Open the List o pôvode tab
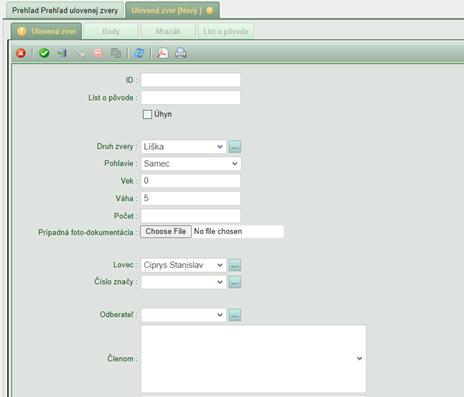The height and width of the screenshot is (397, 464). pos(226,31)
